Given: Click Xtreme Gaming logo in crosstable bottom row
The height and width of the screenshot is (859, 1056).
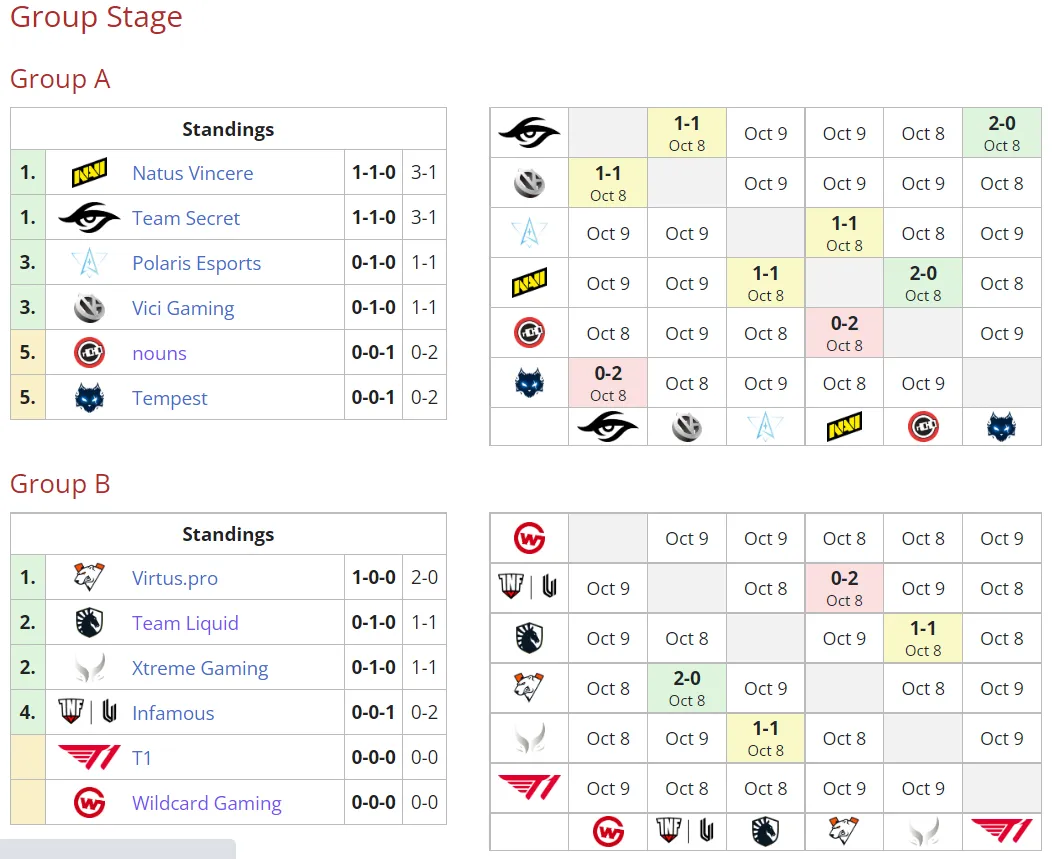Looking at the screenshot, I should coord(923,831).
